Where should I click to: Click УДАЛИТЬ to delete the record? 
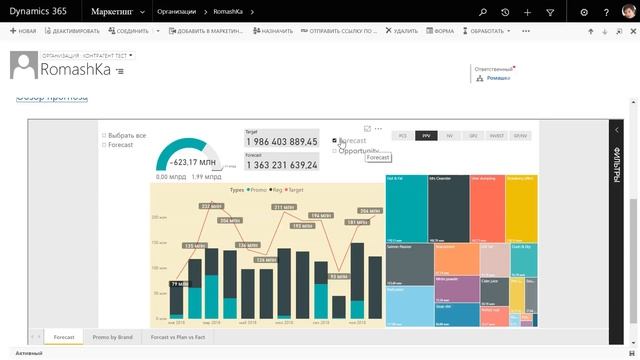pyautogui.click(x=402, y=31)
